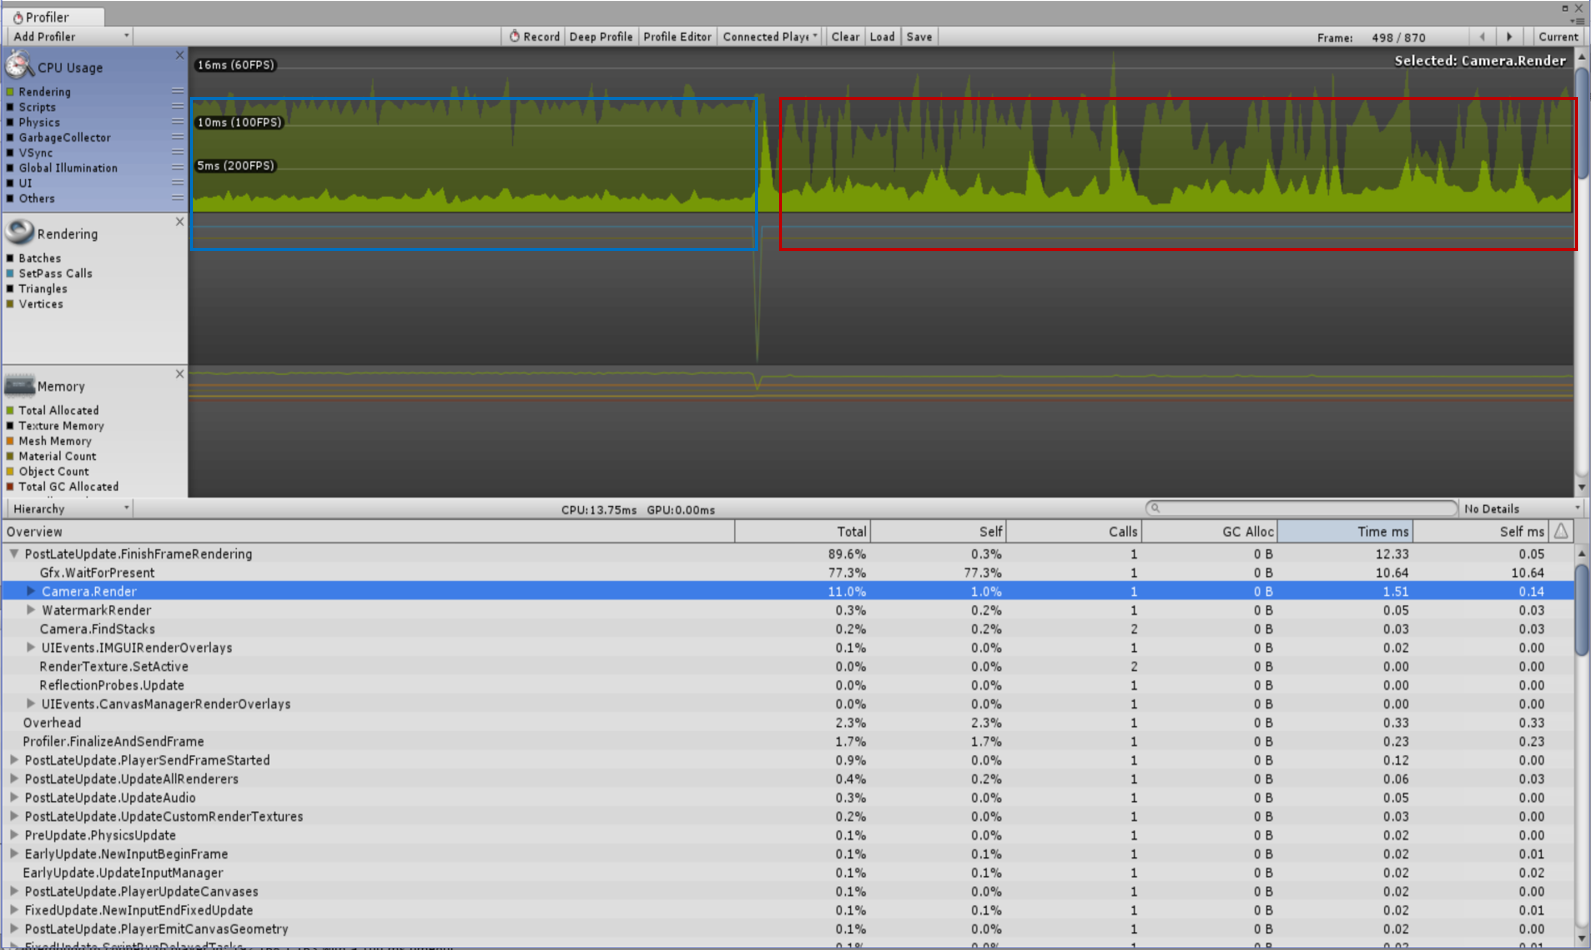The width and height of the screenshot is (1591, 950).
Task: Click the reorder handle beside Physics category
Action: click(177, 122)
